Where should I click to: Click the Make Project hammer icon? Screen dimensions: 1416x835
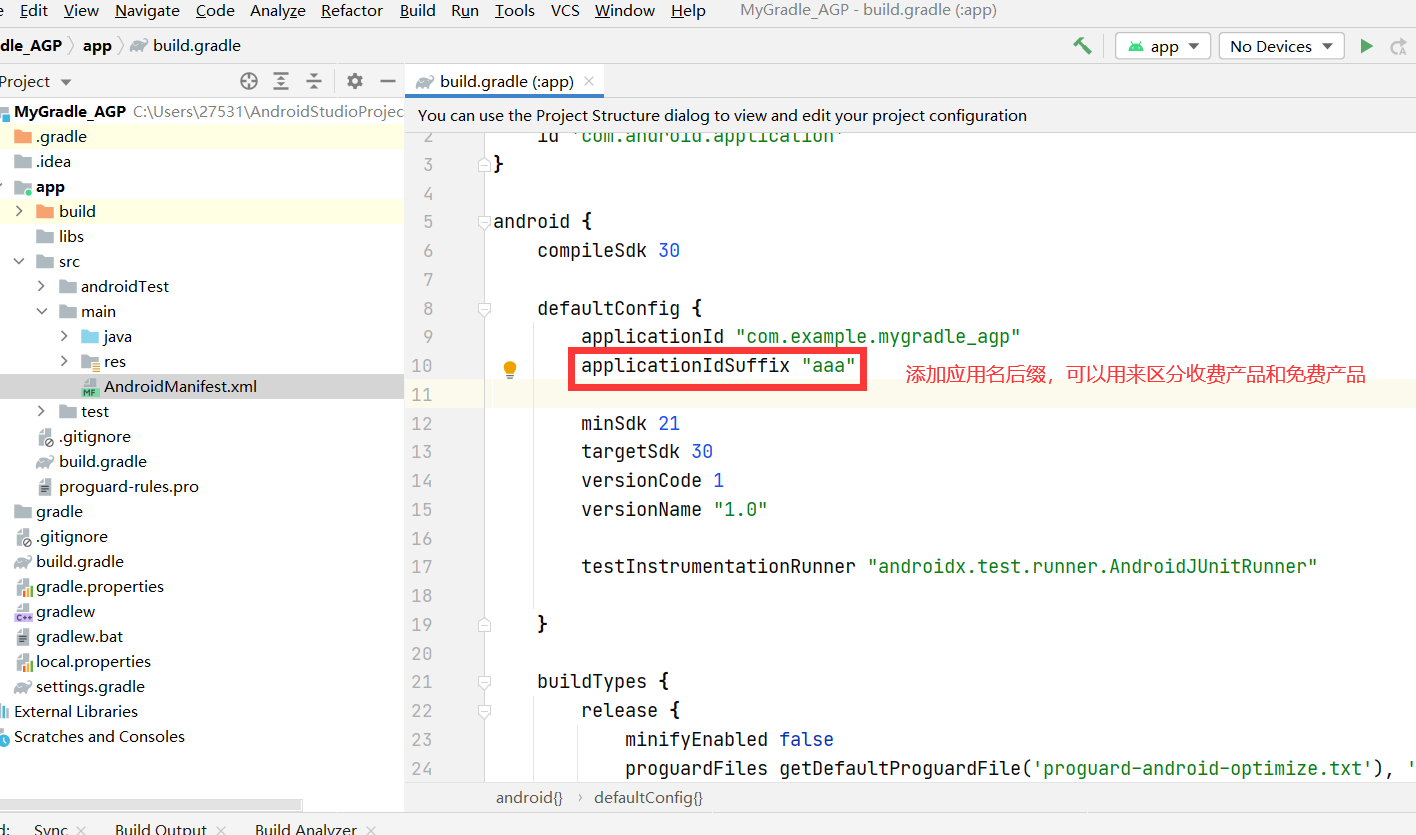click(1082, 46)
